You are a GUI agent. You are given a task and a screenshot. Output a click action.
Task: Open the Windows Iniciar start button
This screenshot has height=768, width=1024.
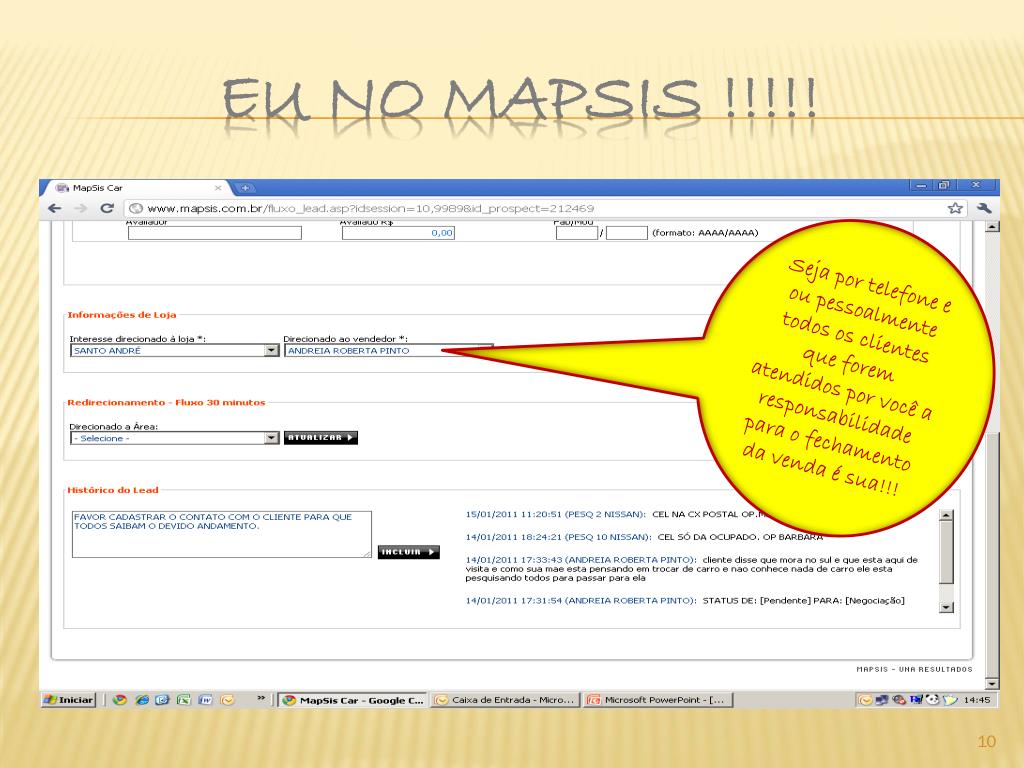point(69,700)
